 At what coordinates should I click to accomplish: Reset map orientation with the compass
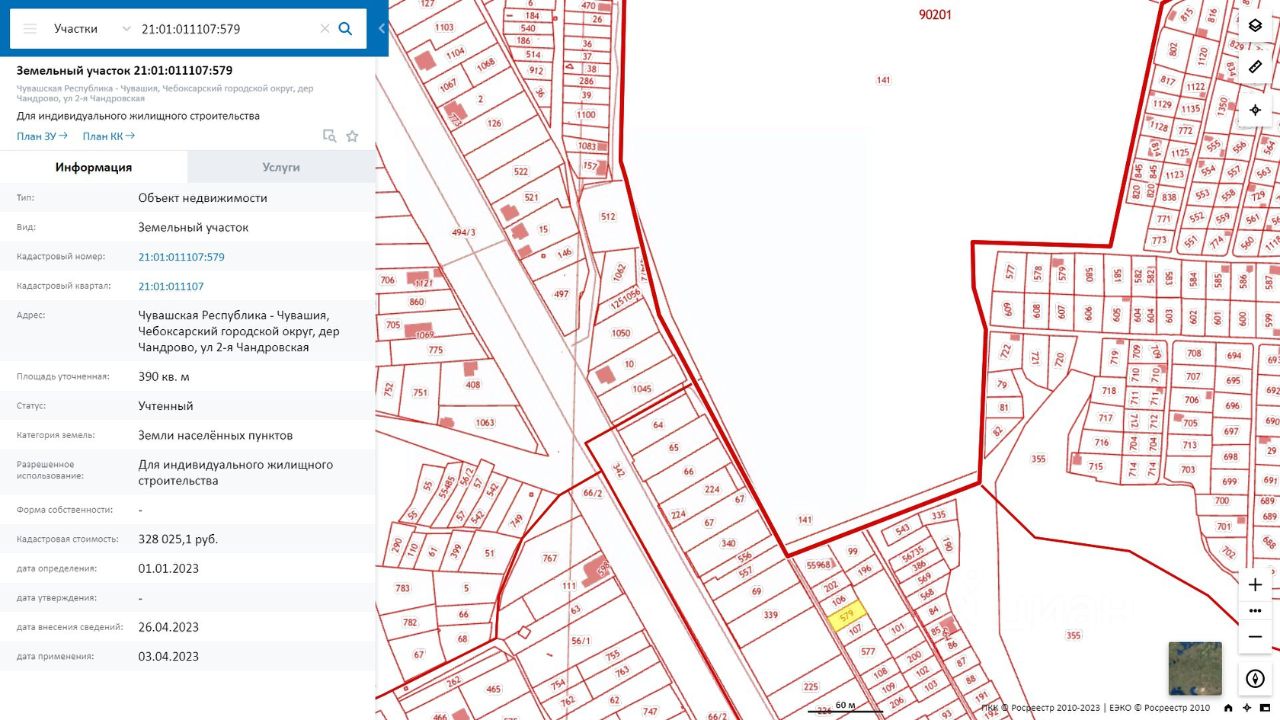point(1256,679)
